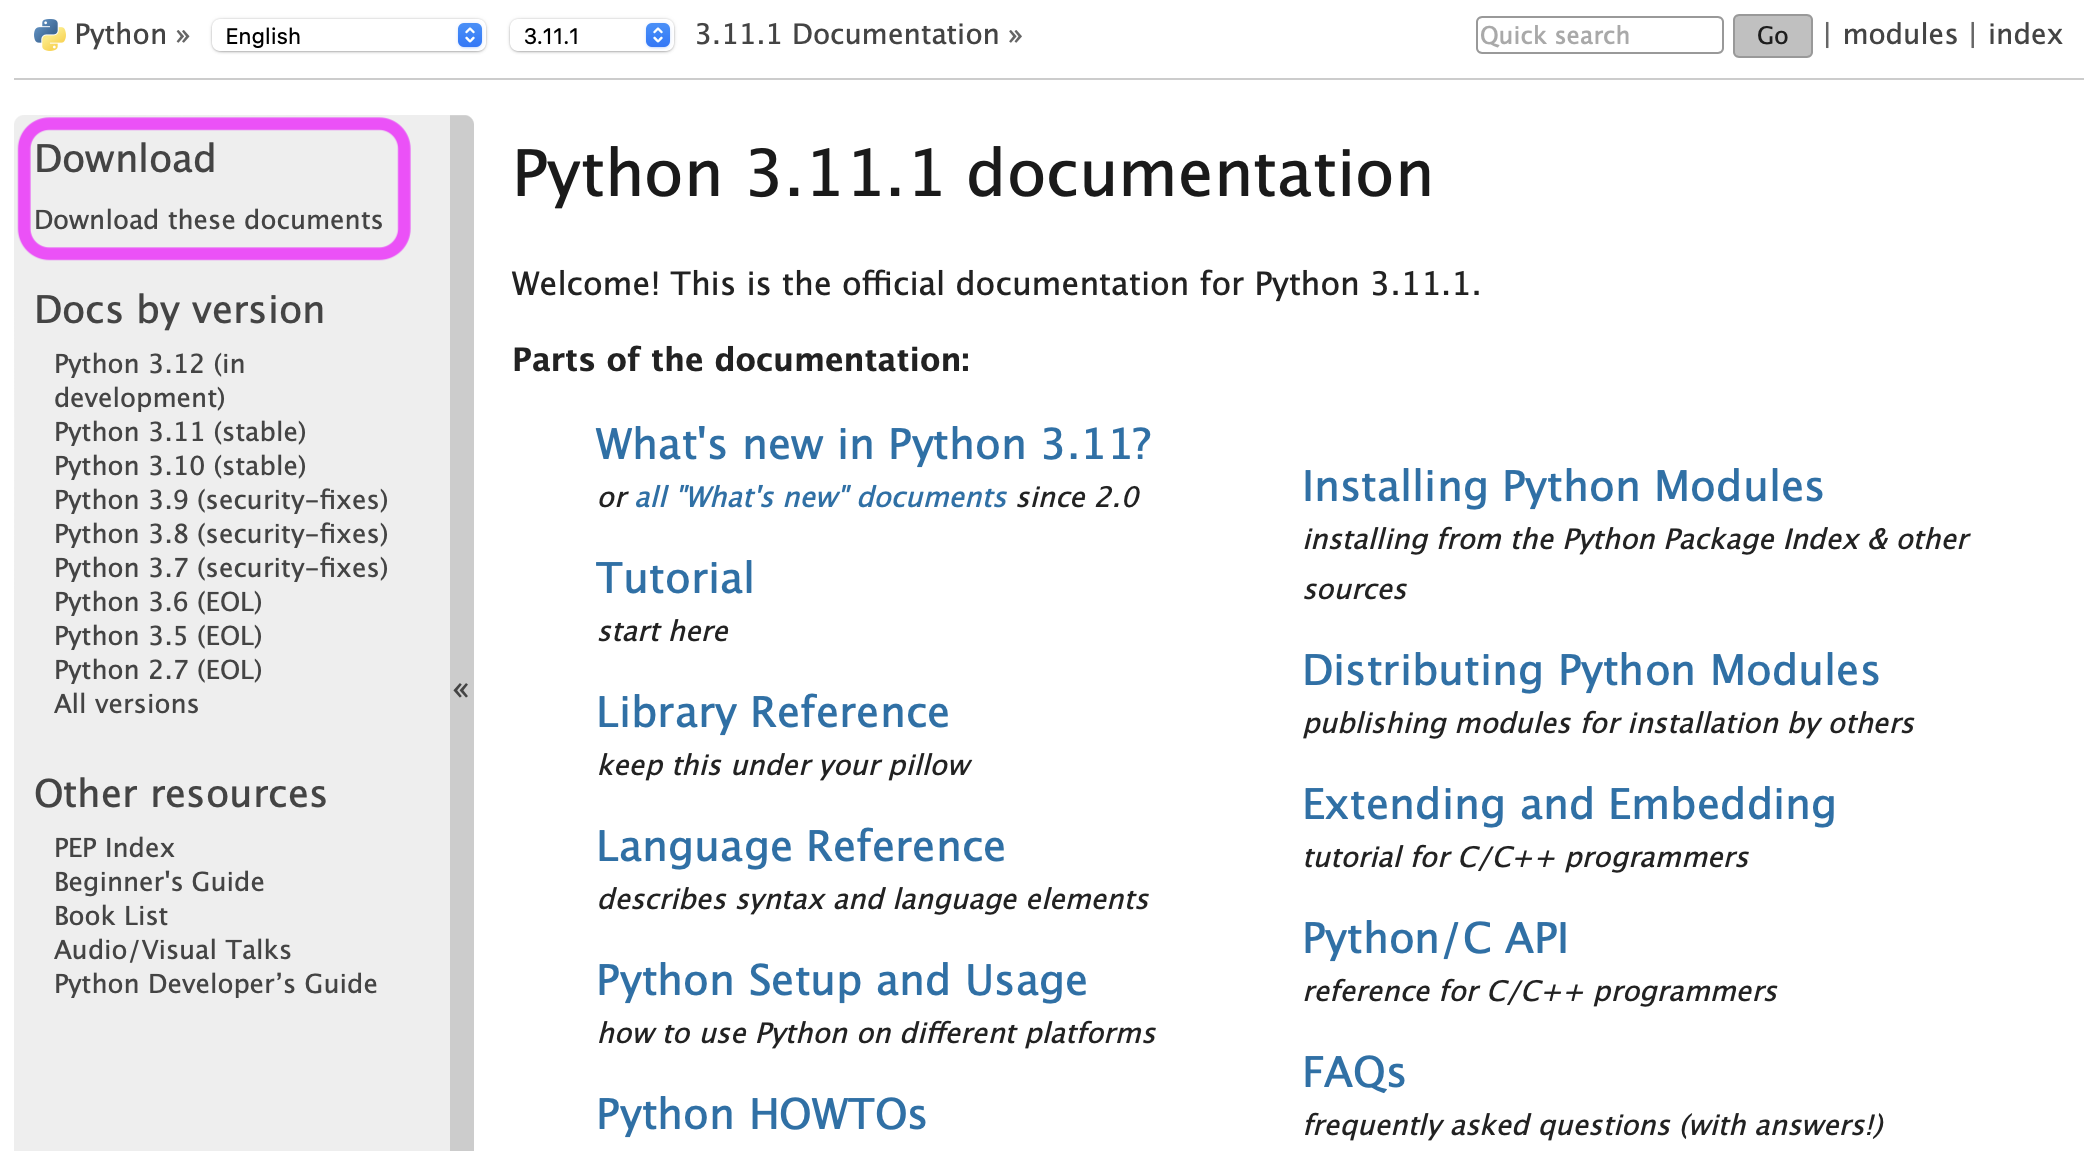
Task: Open the Language Reference link
Action: tap(801, 846)
